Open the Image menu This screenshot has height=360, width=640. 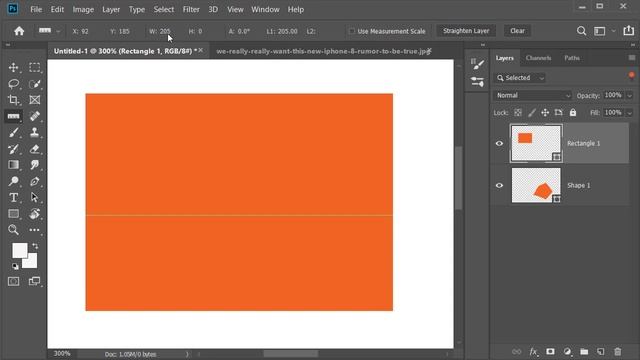tap(83, 9)
